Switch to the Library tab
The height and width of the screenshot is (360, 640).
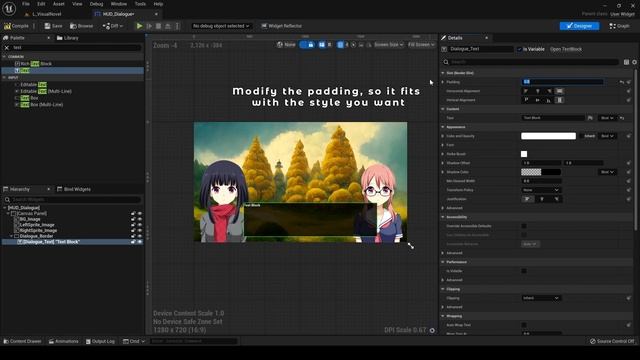(67, 38)
